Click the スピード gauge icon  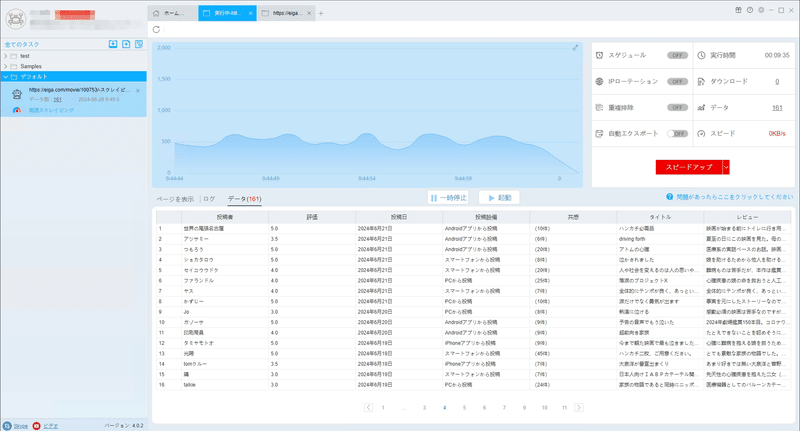point(702,134)
